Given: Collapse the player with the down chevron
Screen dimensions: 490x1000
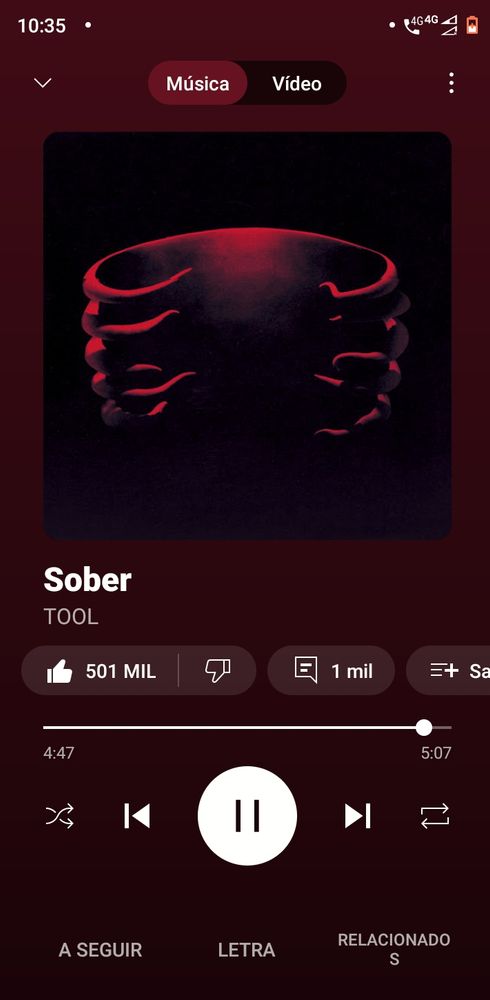Looking at the screenshot, I should pos(43,83).
